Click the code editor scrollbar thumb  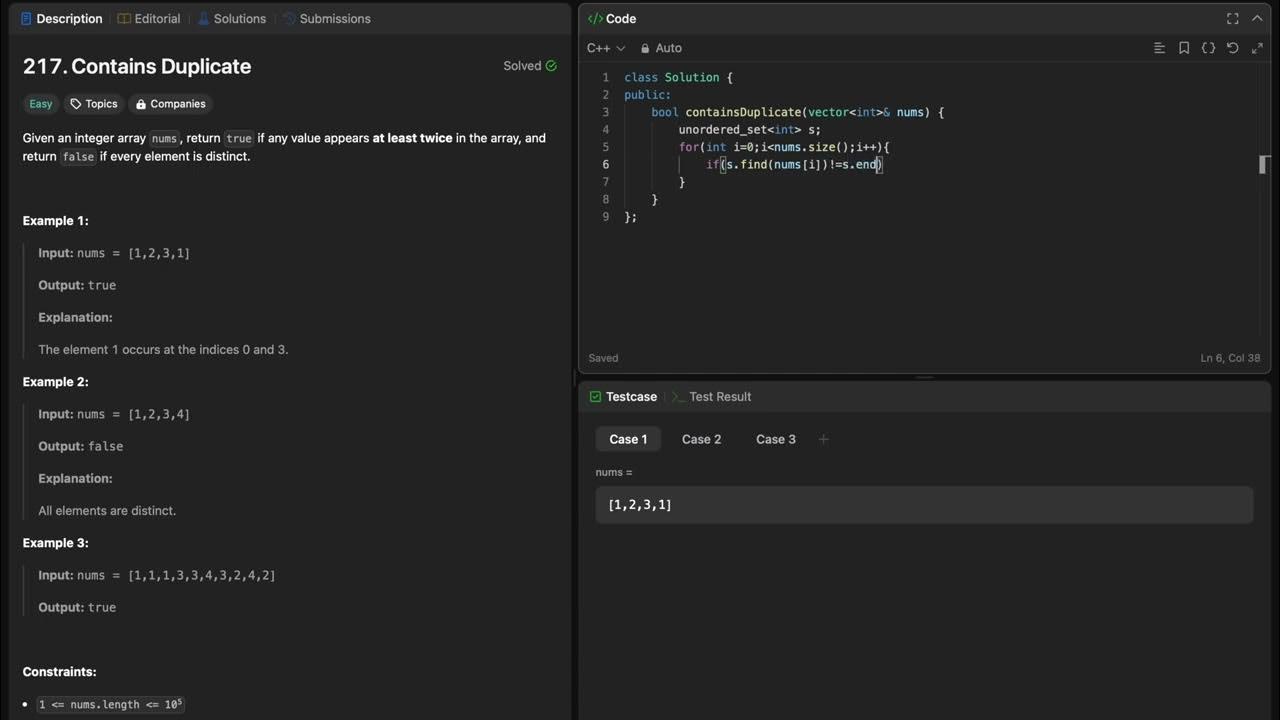click(1263, 165)
